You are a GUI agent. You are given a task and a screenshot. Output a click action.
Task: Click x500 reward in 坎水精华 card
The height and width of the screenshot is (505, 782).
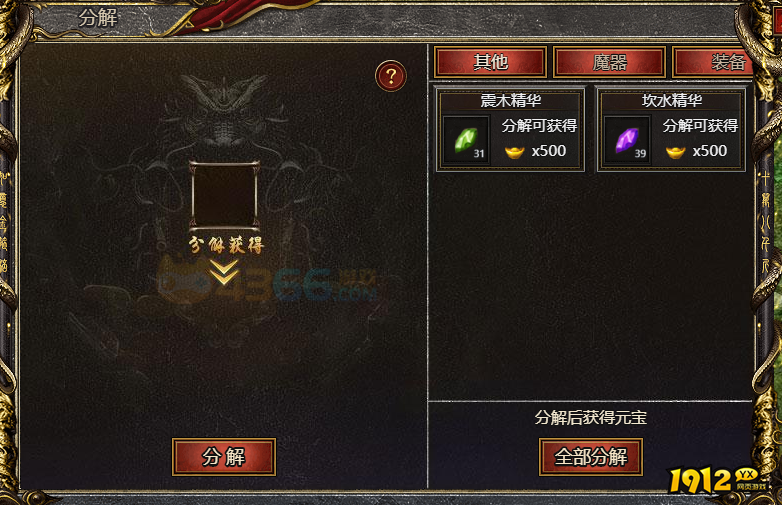(x=710, y=151)
